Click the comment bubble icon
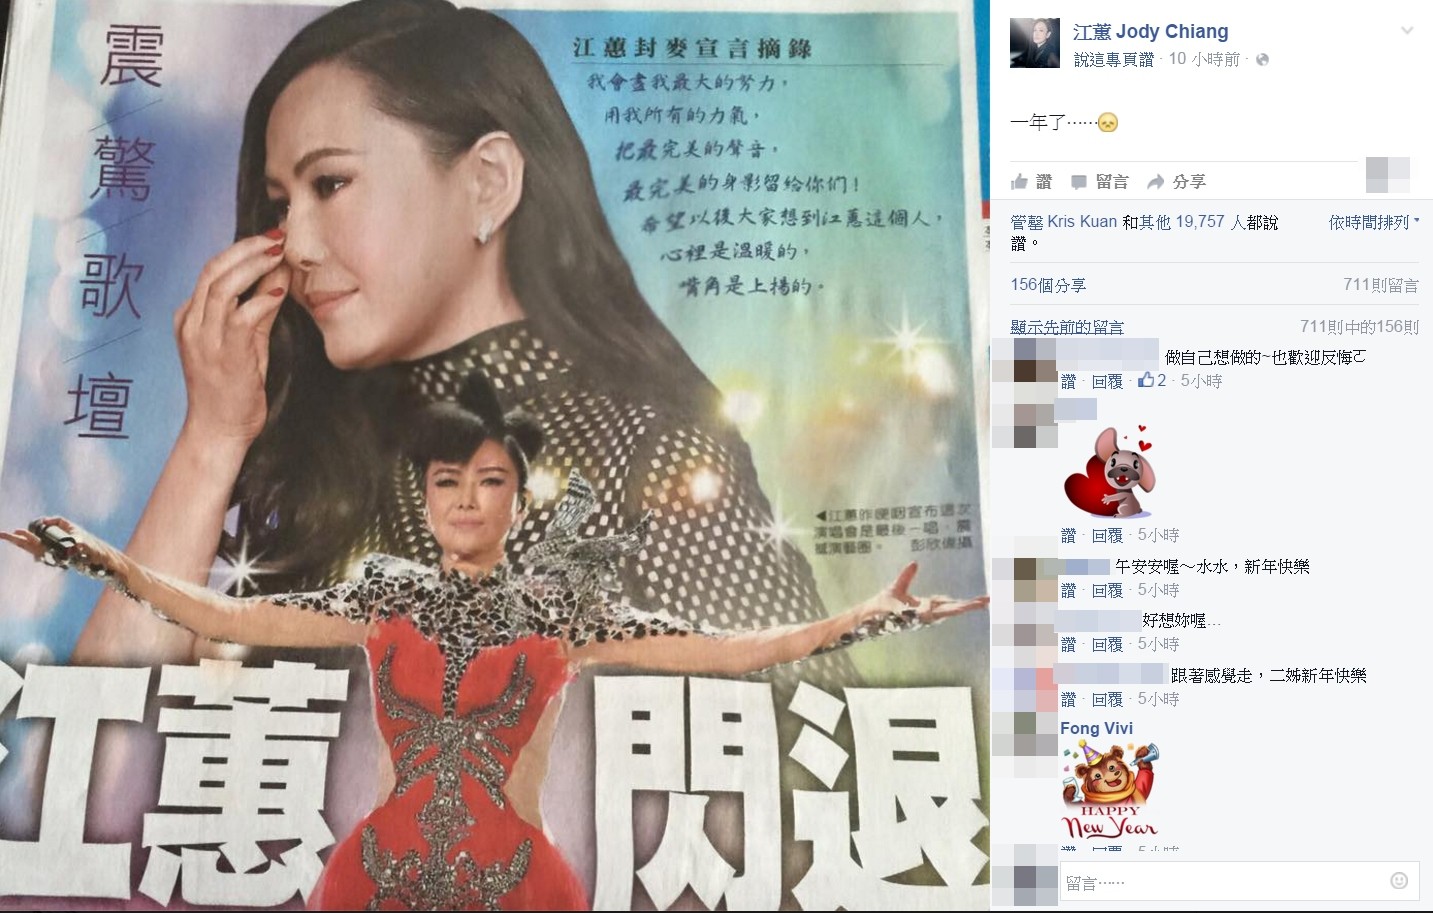 tap(1079, 182)
